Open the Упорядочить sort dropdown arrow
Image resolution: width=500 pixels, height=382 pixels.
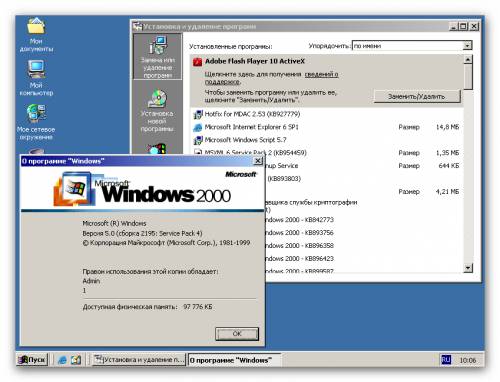[468, 45]
